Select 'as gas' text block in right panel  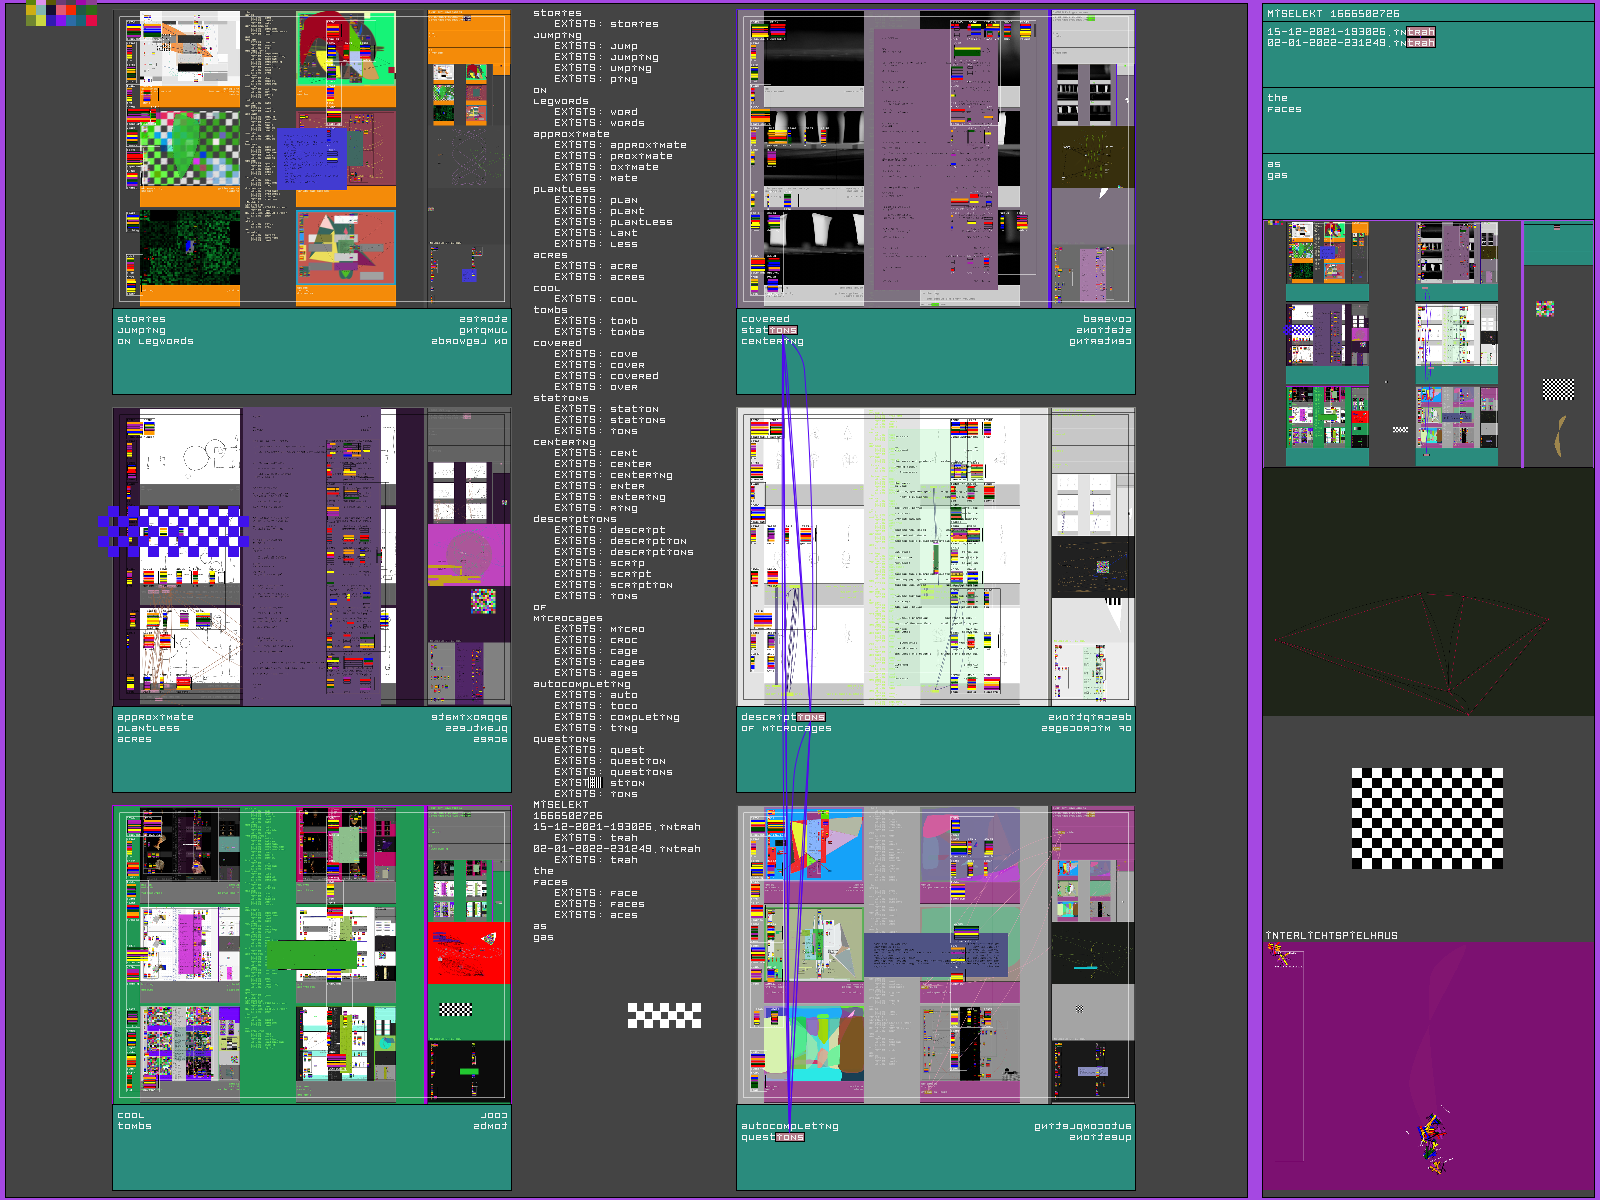(1277, 170)
